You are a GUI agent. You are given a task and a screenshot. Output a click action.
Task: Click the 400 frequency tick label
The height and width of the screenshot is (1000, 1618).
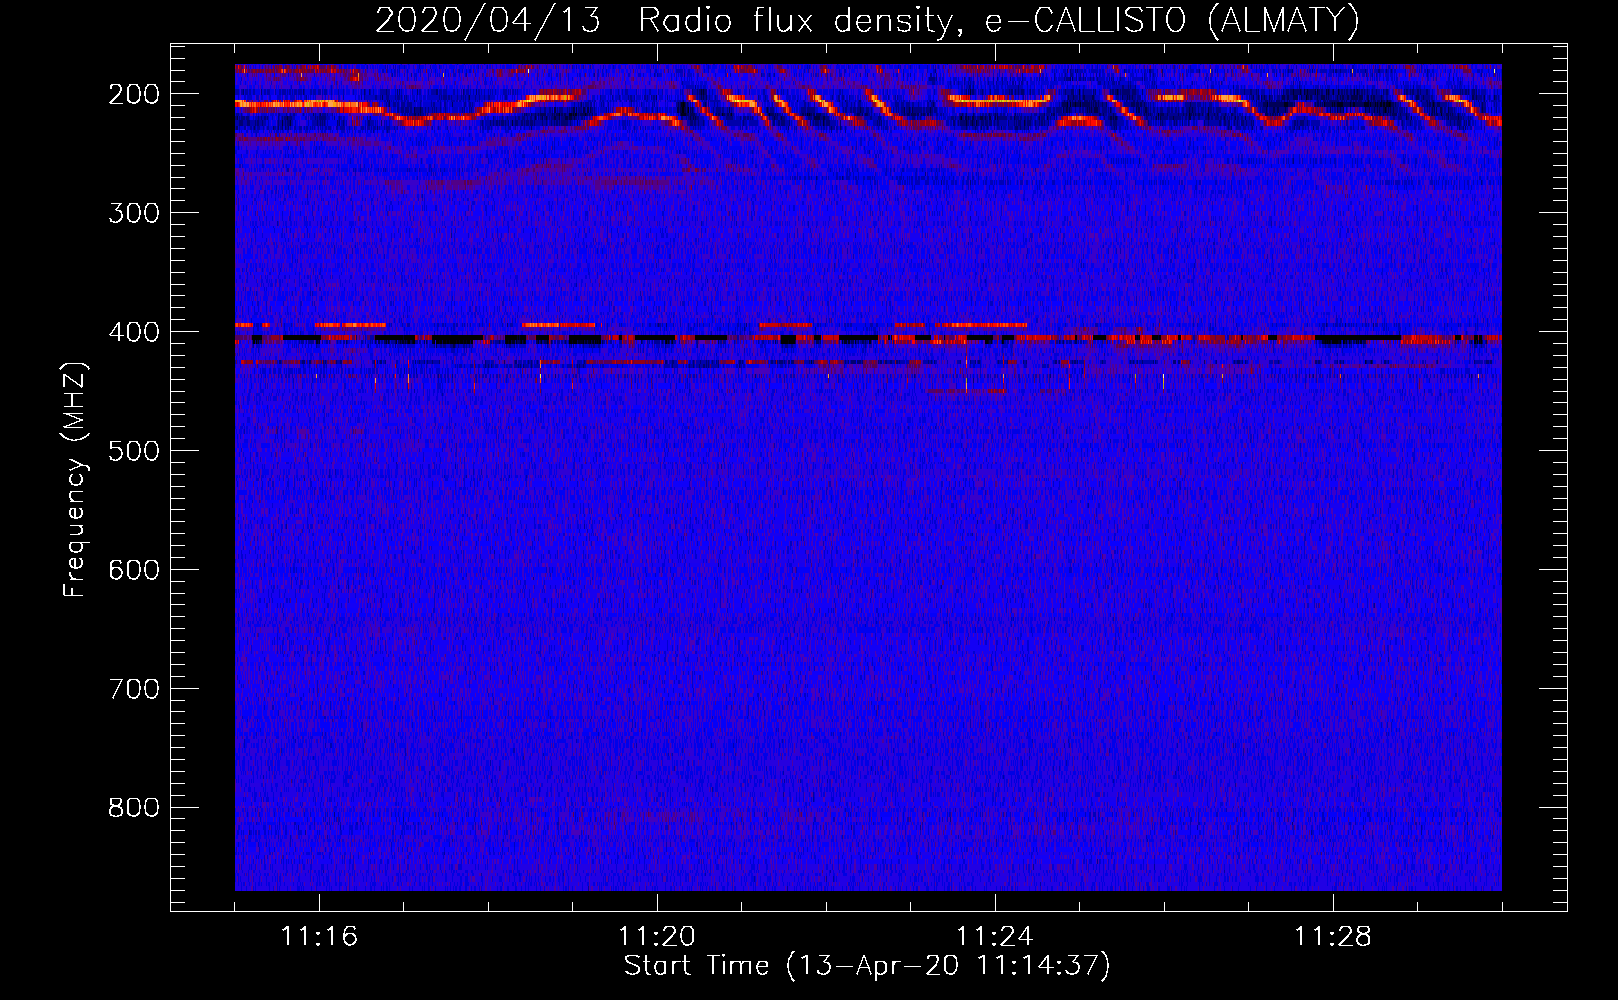(x=133, y=332)
